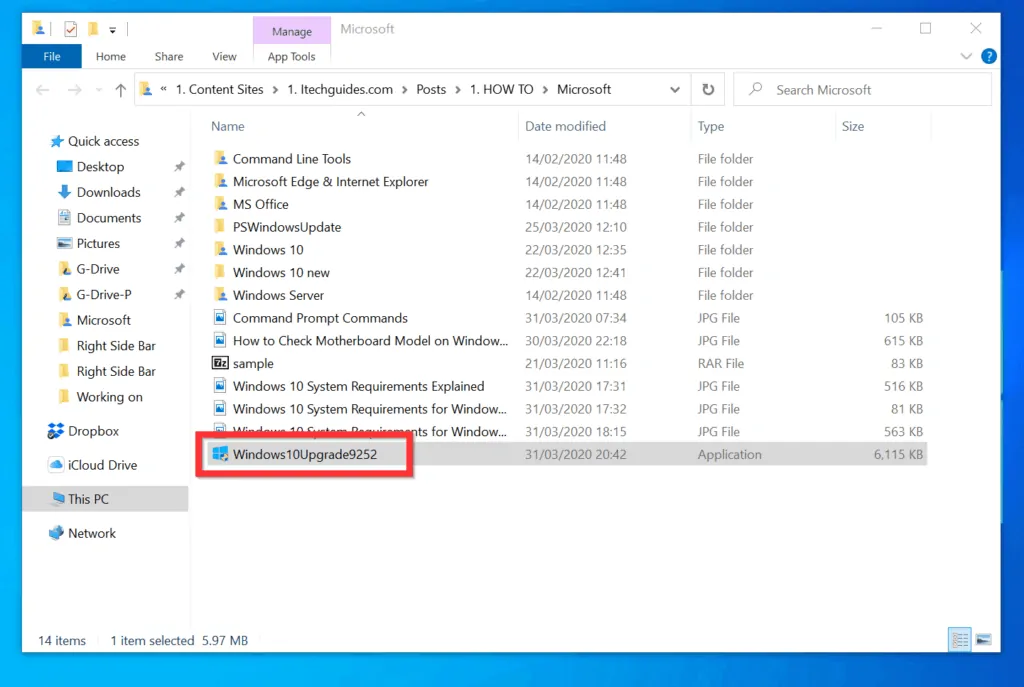Screen dimensions: 1024x687
Task: Expand the ribbon display chevron near Help
Action: [x=964, y=57]
